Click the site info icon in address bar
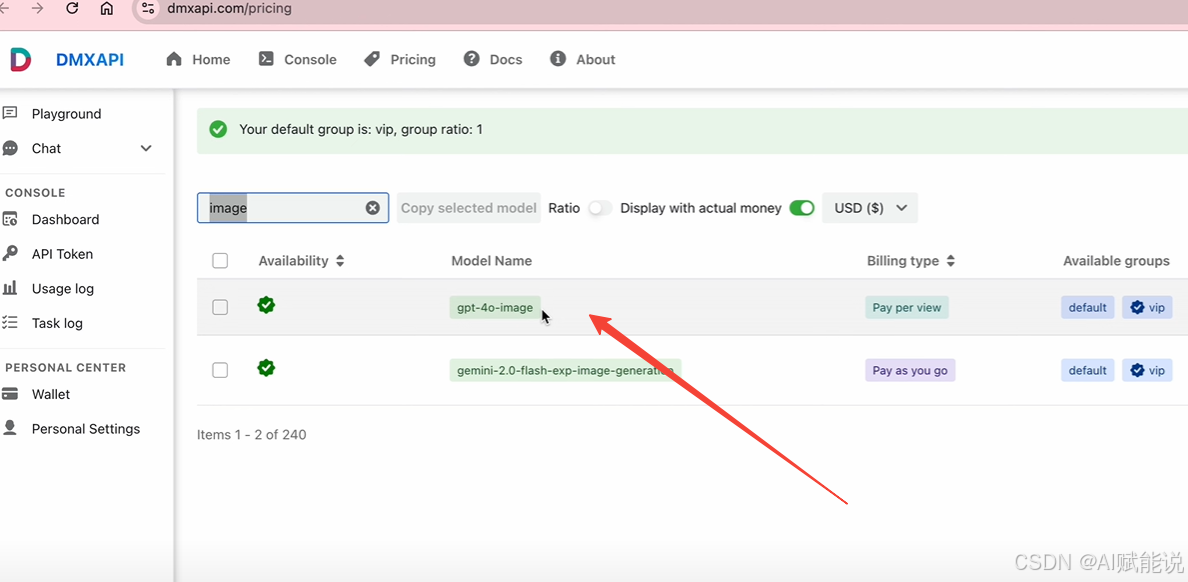1188x582 pixels. pyautogui.click(x=148, y=9)
